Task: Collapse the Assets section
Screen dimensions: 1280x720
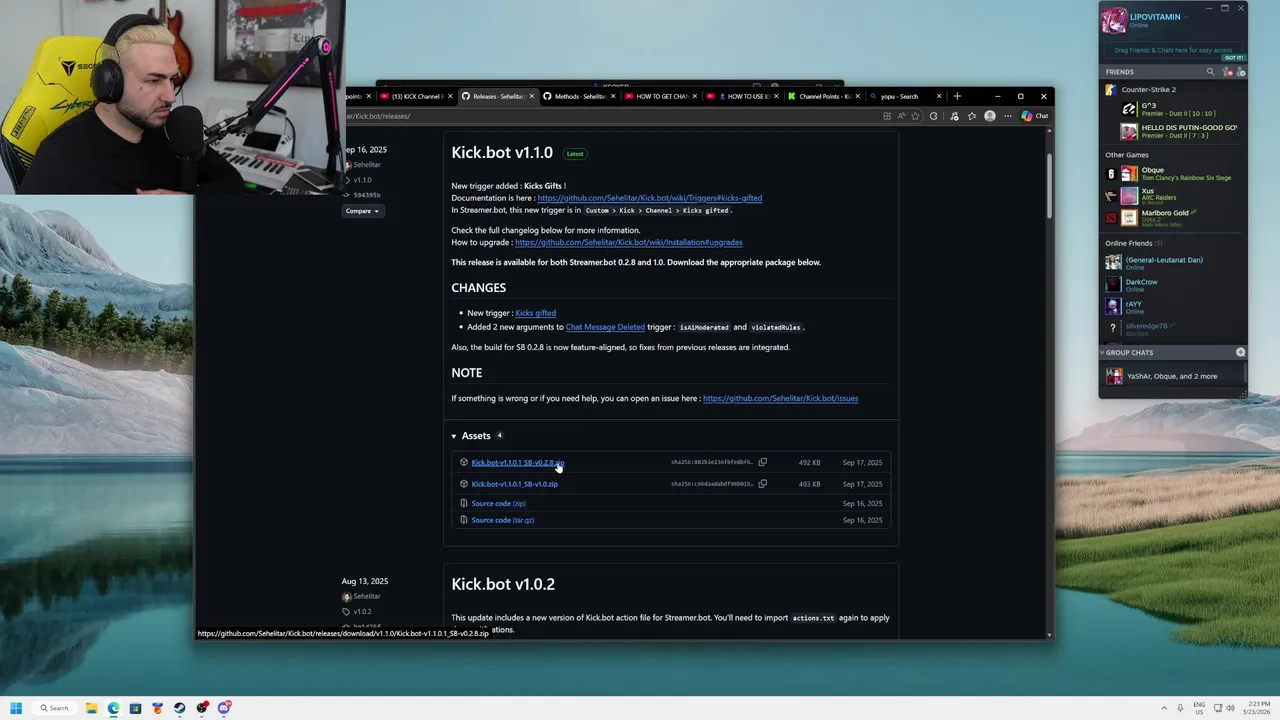Action: pyautogui.click(x=454, y=436)
